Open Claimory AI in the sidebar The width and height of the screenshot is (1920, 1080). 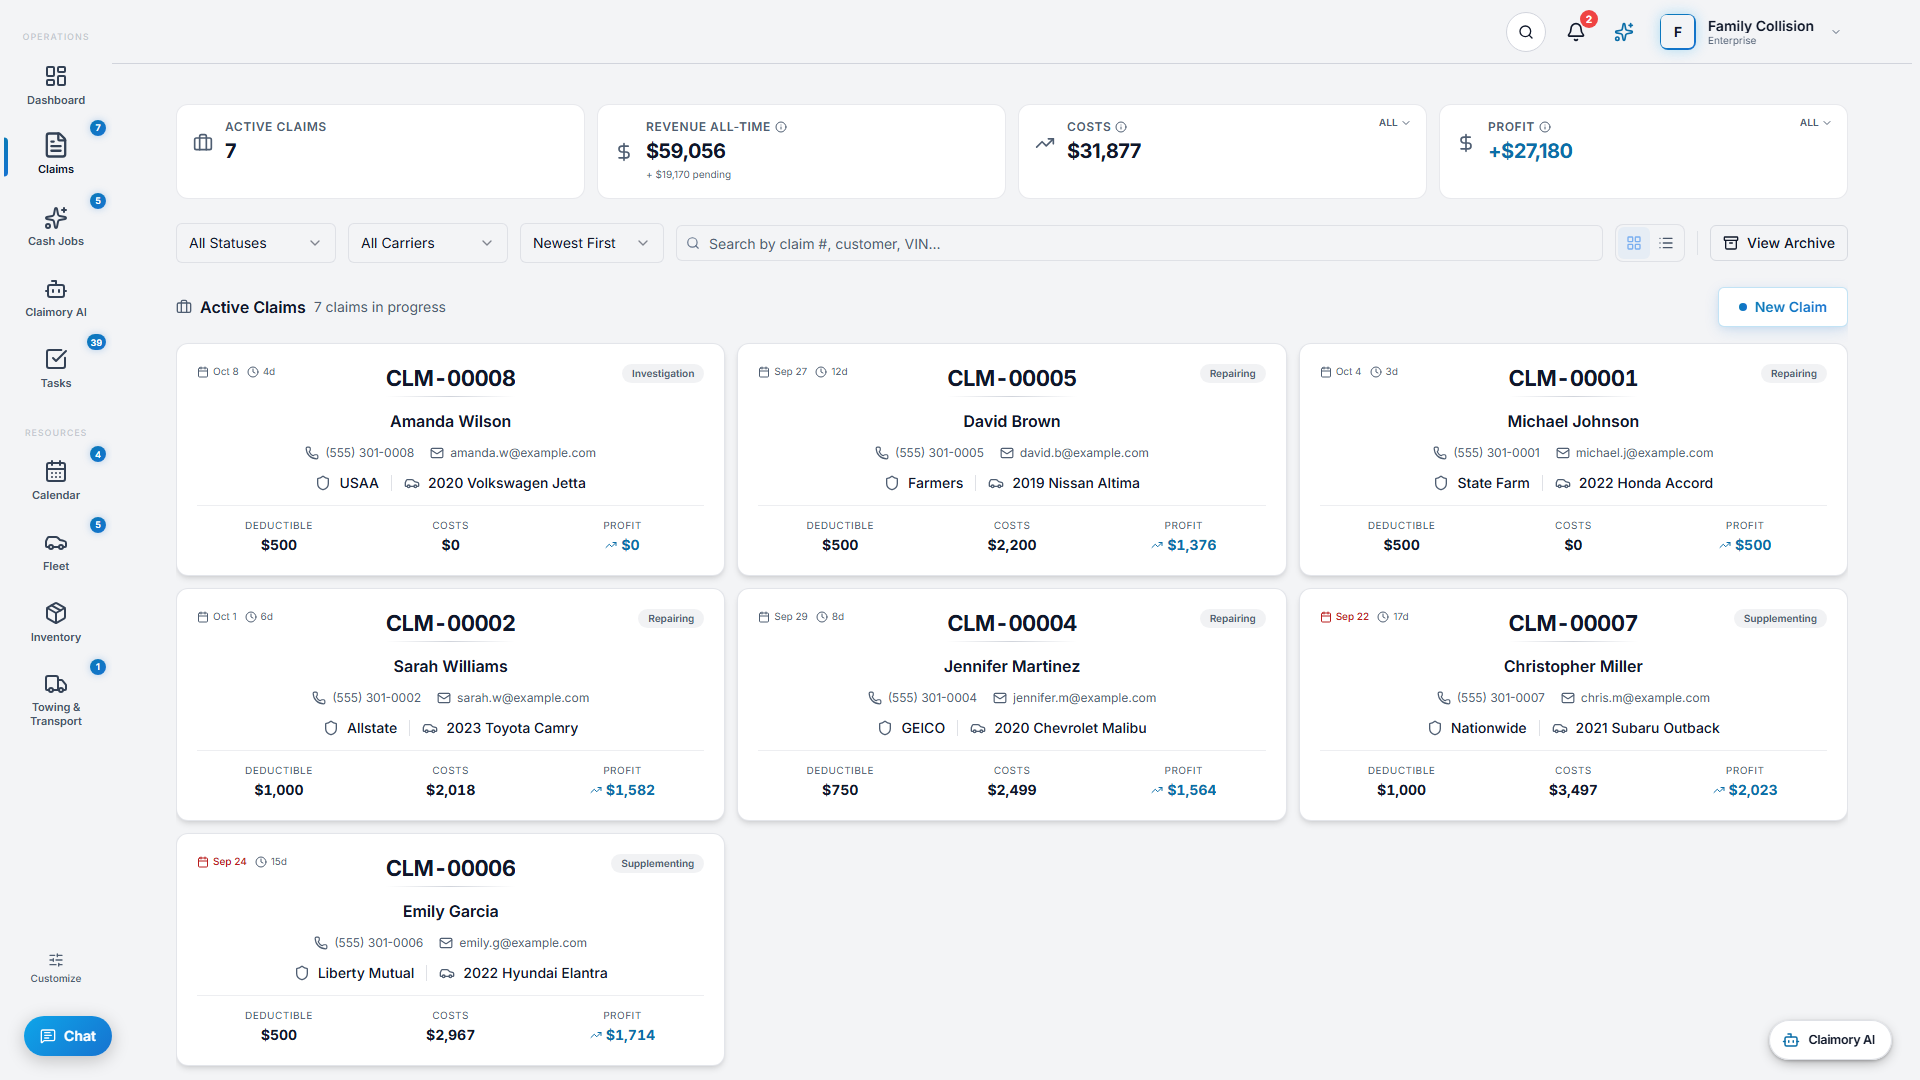(x=56, y=299)
